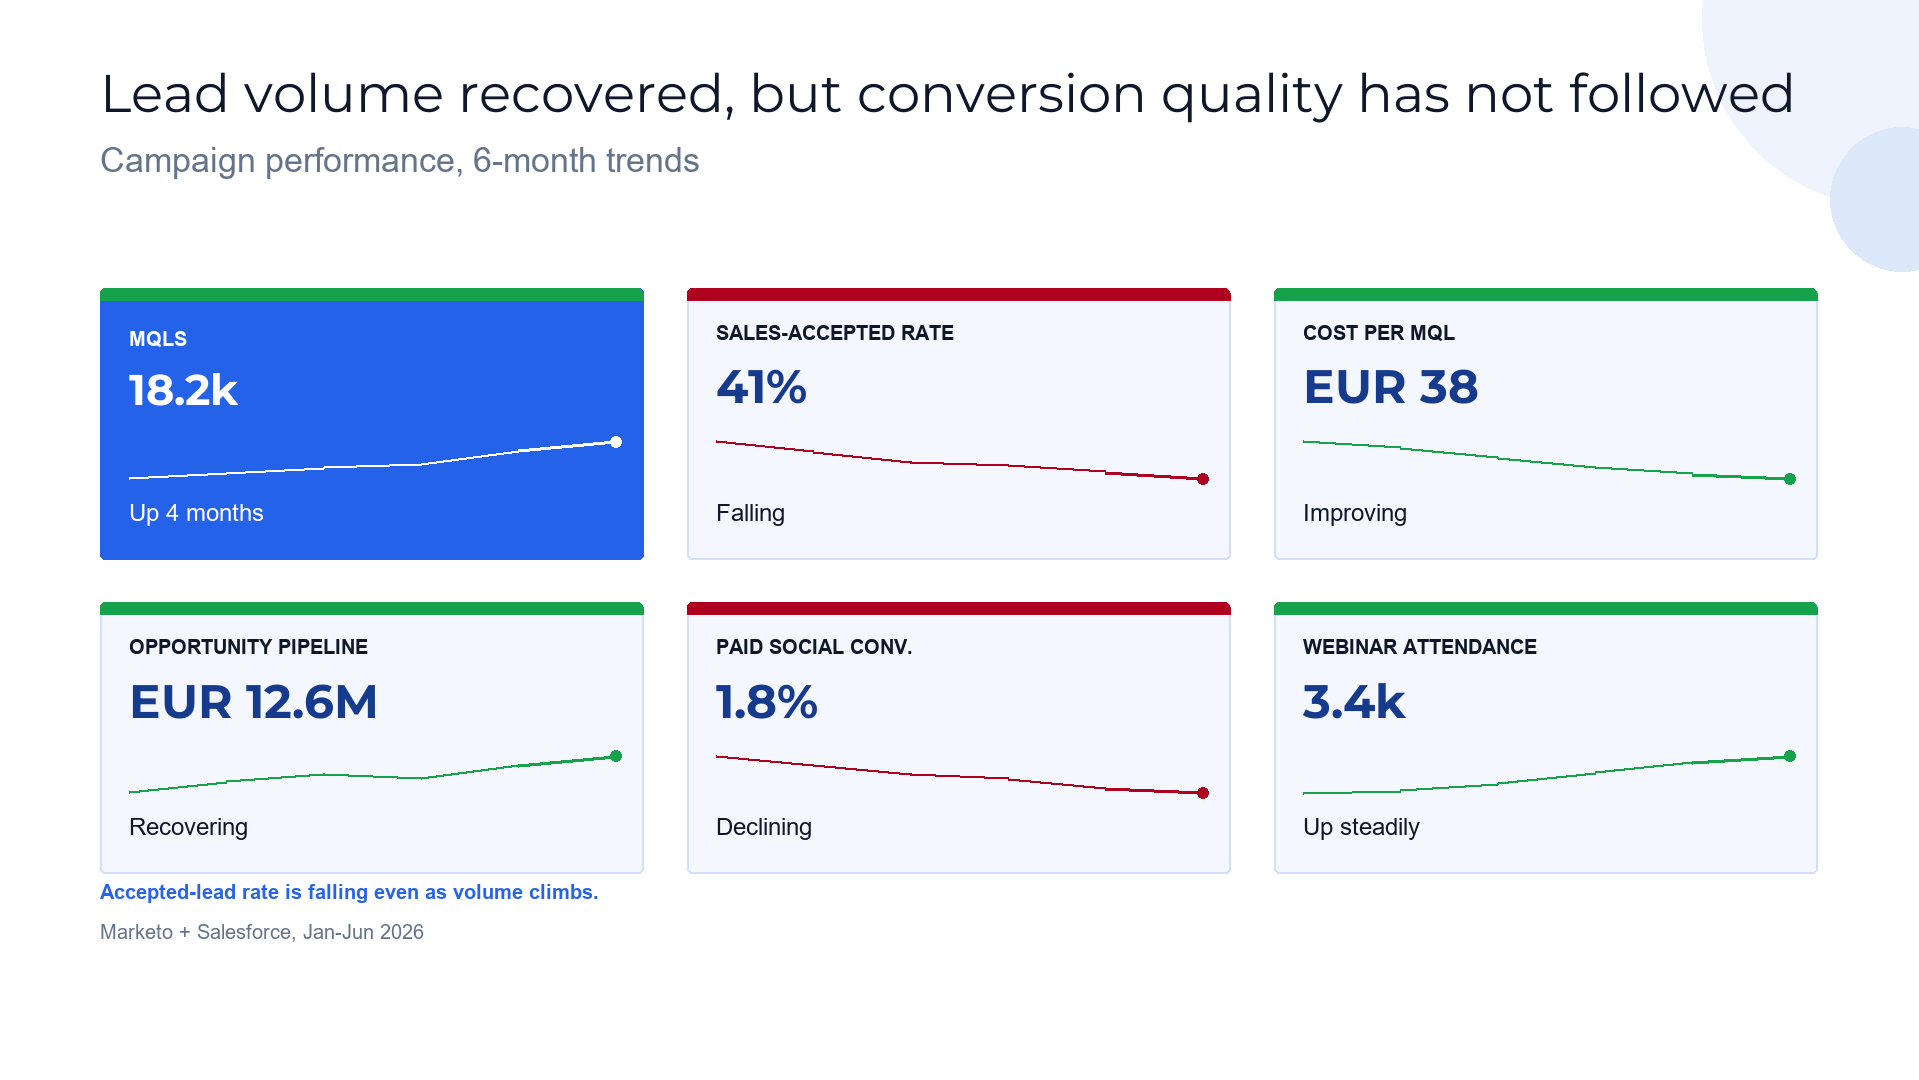Click the Webinar Attendance sparkline end dot

point(1790,756)
